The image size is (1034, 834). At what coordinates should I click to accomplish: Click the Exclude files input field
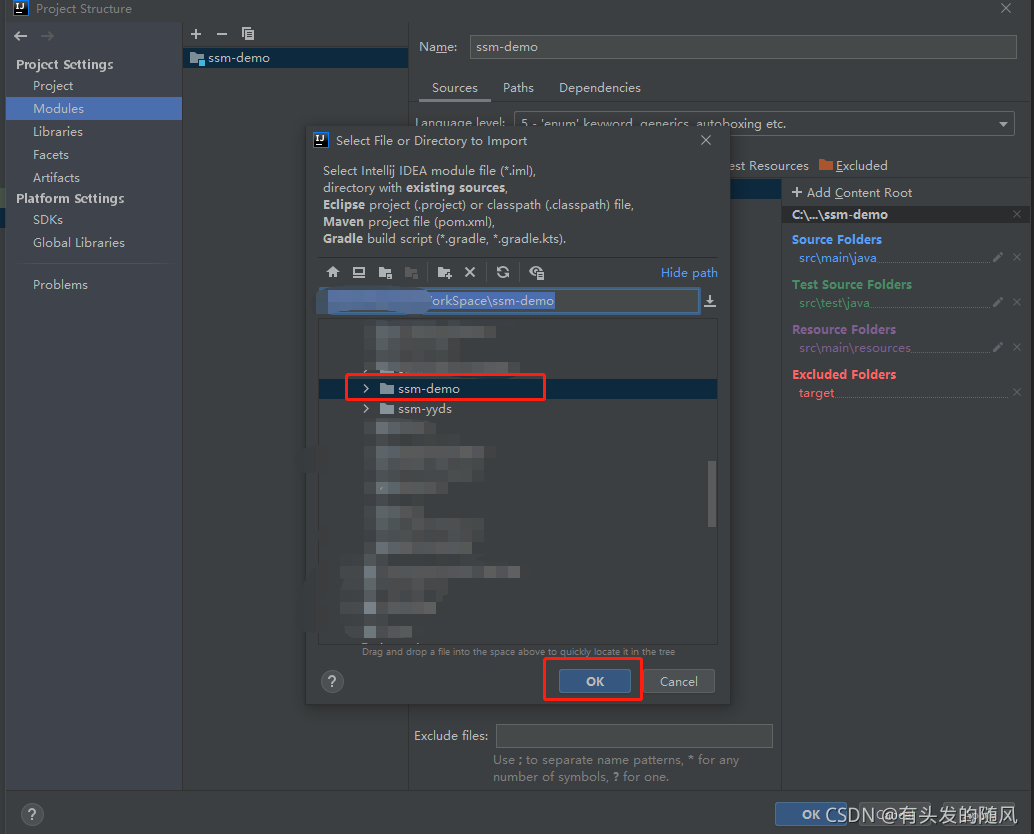coord(634,736)
